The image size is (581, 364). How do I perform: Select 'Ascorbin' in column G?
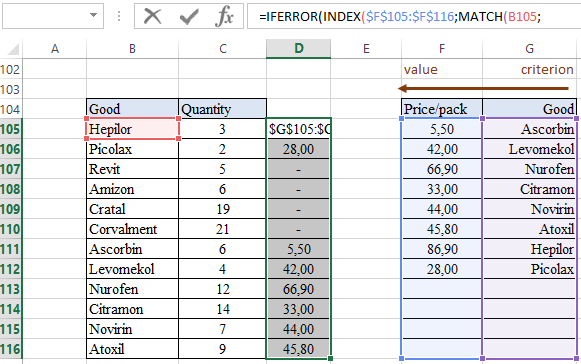(x=529, y=129)
